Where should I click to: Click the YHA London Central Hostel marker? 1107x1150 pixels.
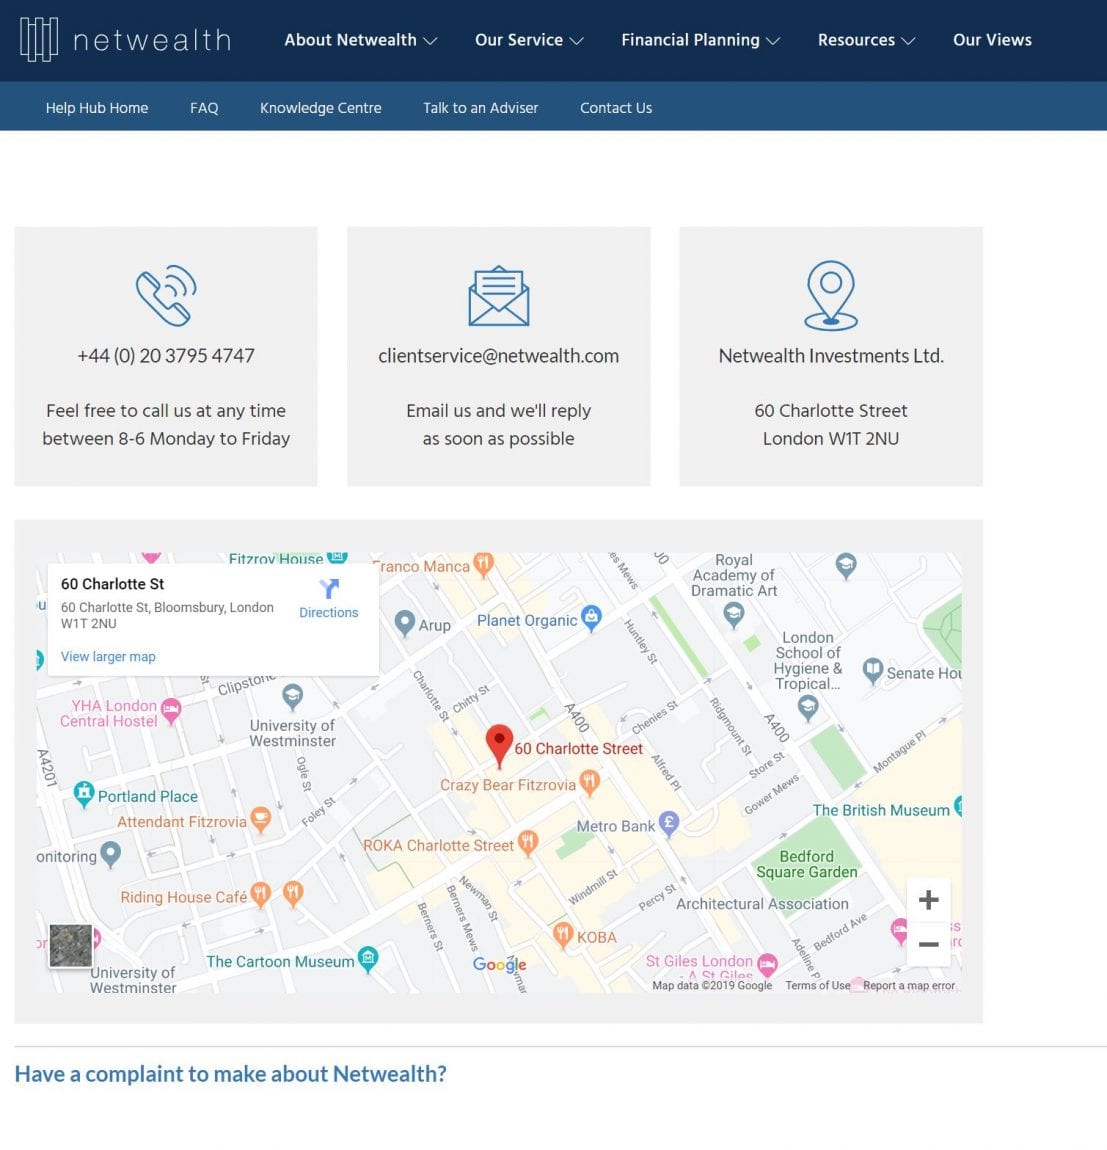coord(171,711)
